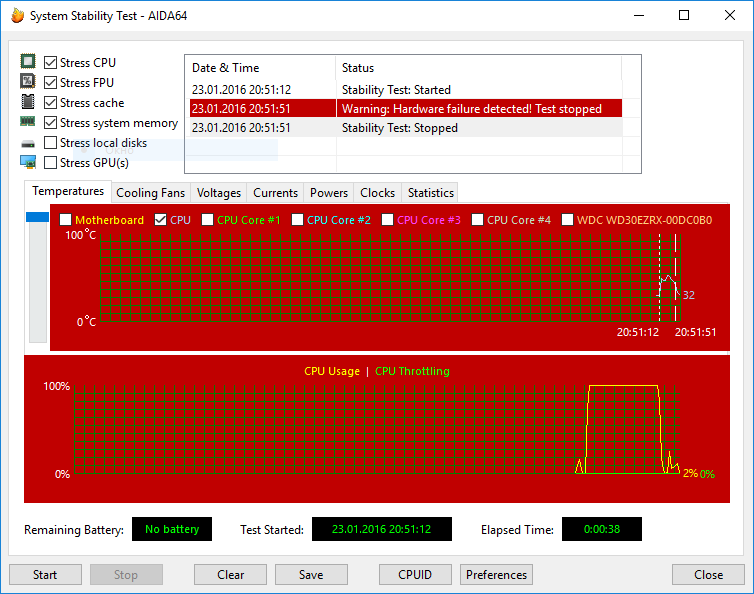
Task: Open the Clocks tab
Action: 377,193
